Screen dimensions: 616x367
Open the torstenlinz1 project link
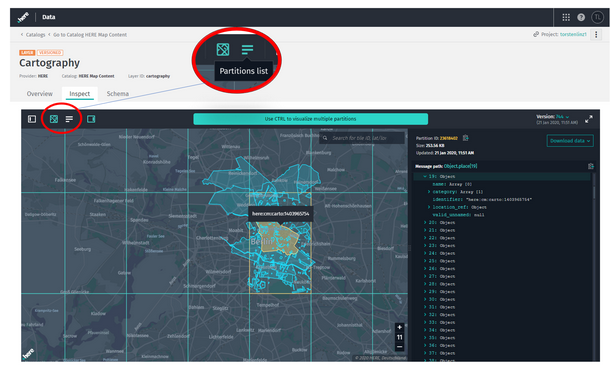coord(573,34)
